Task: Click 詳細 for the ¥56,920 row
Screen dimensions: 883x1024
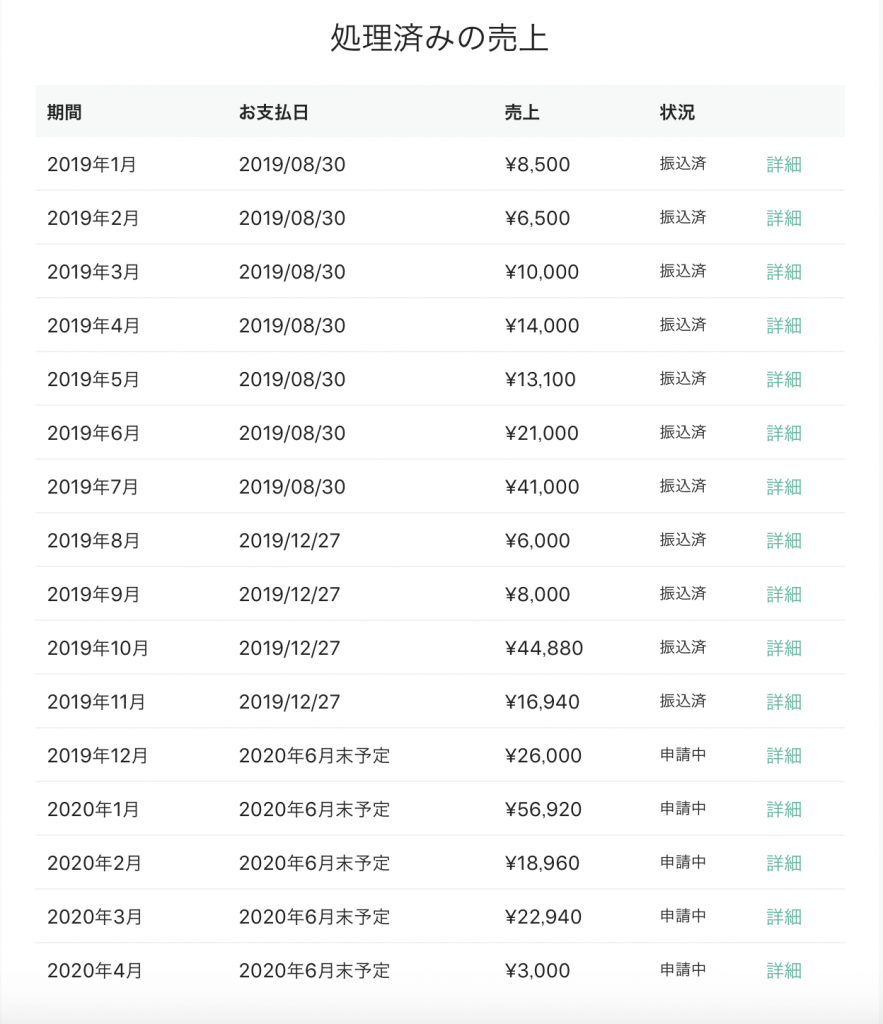Action: pyautogui.click(x=784, y=810)
